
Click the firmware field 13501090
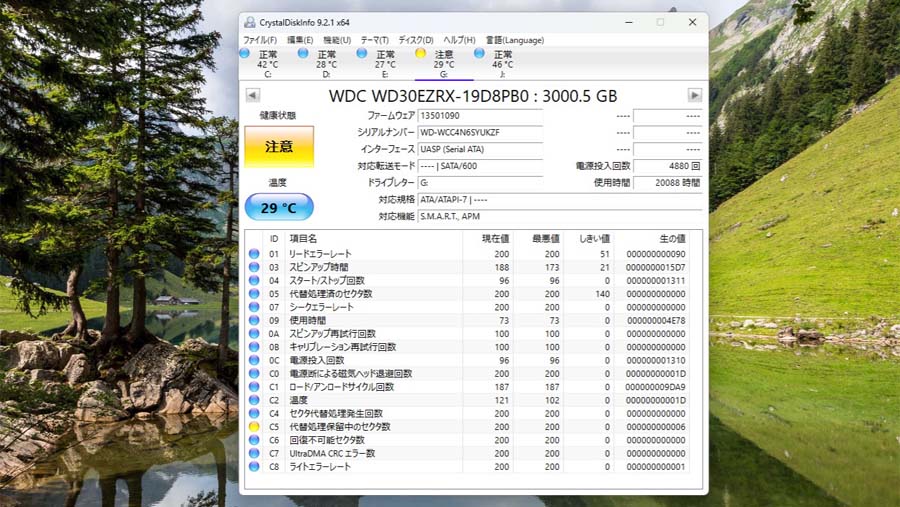tap(480, 116)
